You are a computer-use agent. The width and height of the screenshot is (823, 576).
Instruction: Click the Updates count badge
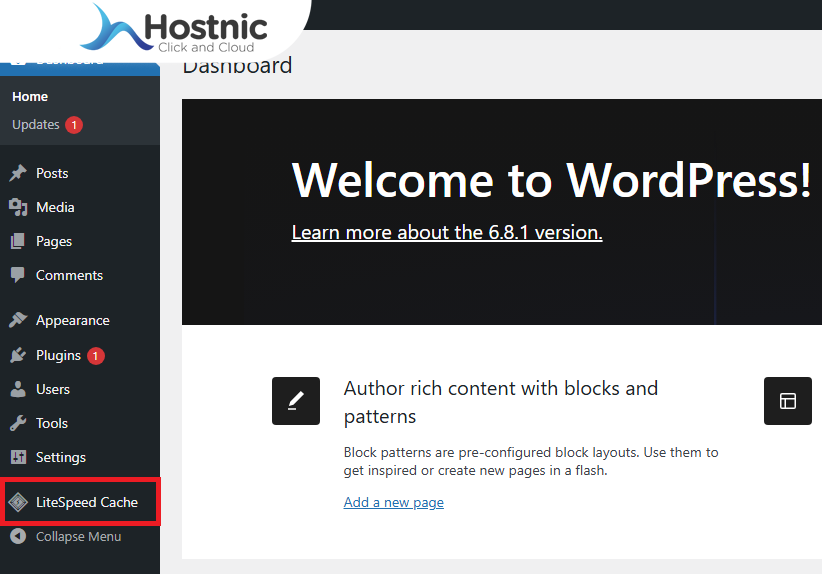(x=74, y=125)
